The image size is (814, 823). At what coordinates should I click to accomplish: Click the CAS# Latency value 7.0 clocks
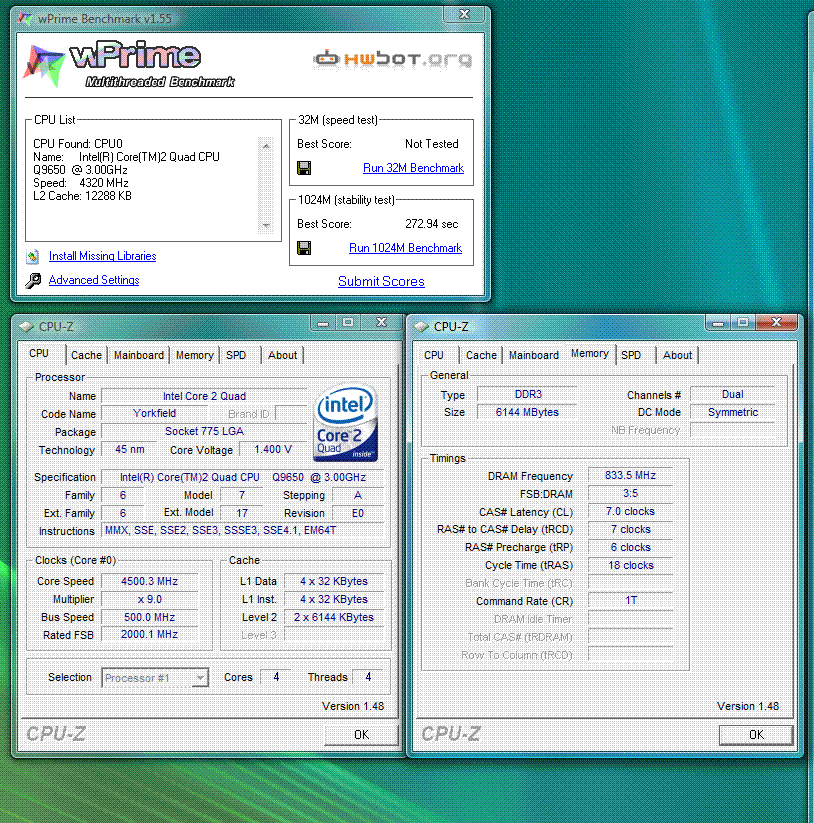point(630,511)
